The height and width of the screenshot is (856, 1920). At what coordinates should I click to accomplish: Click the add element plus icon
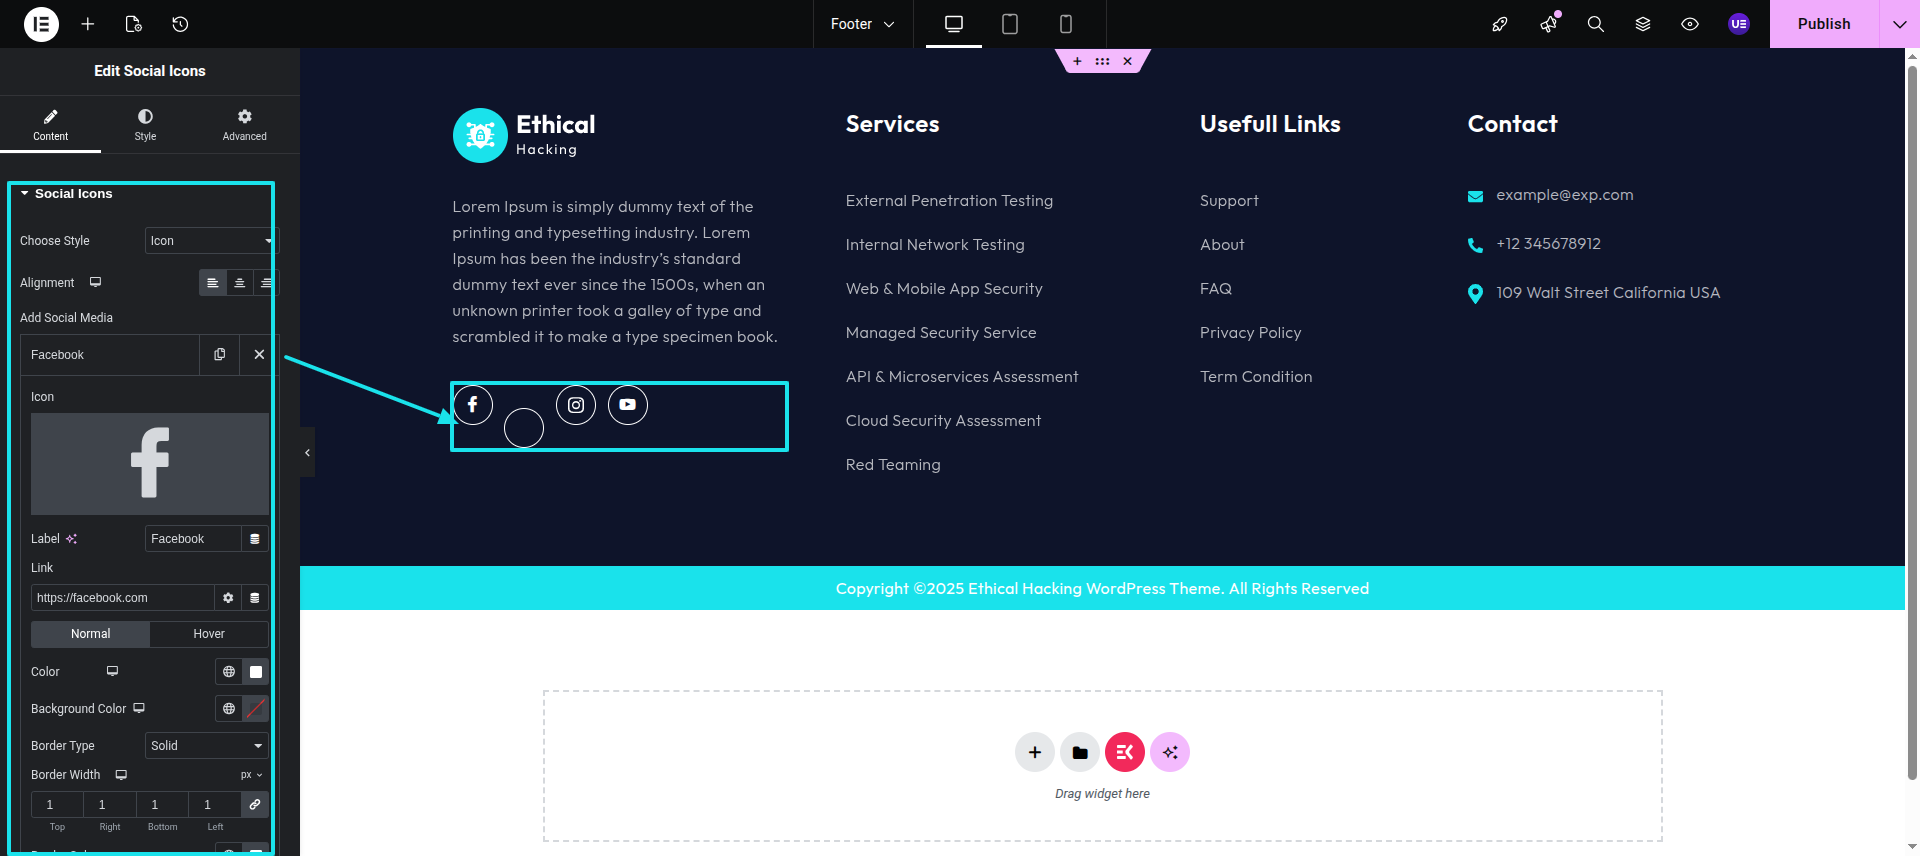pos(88,24)
